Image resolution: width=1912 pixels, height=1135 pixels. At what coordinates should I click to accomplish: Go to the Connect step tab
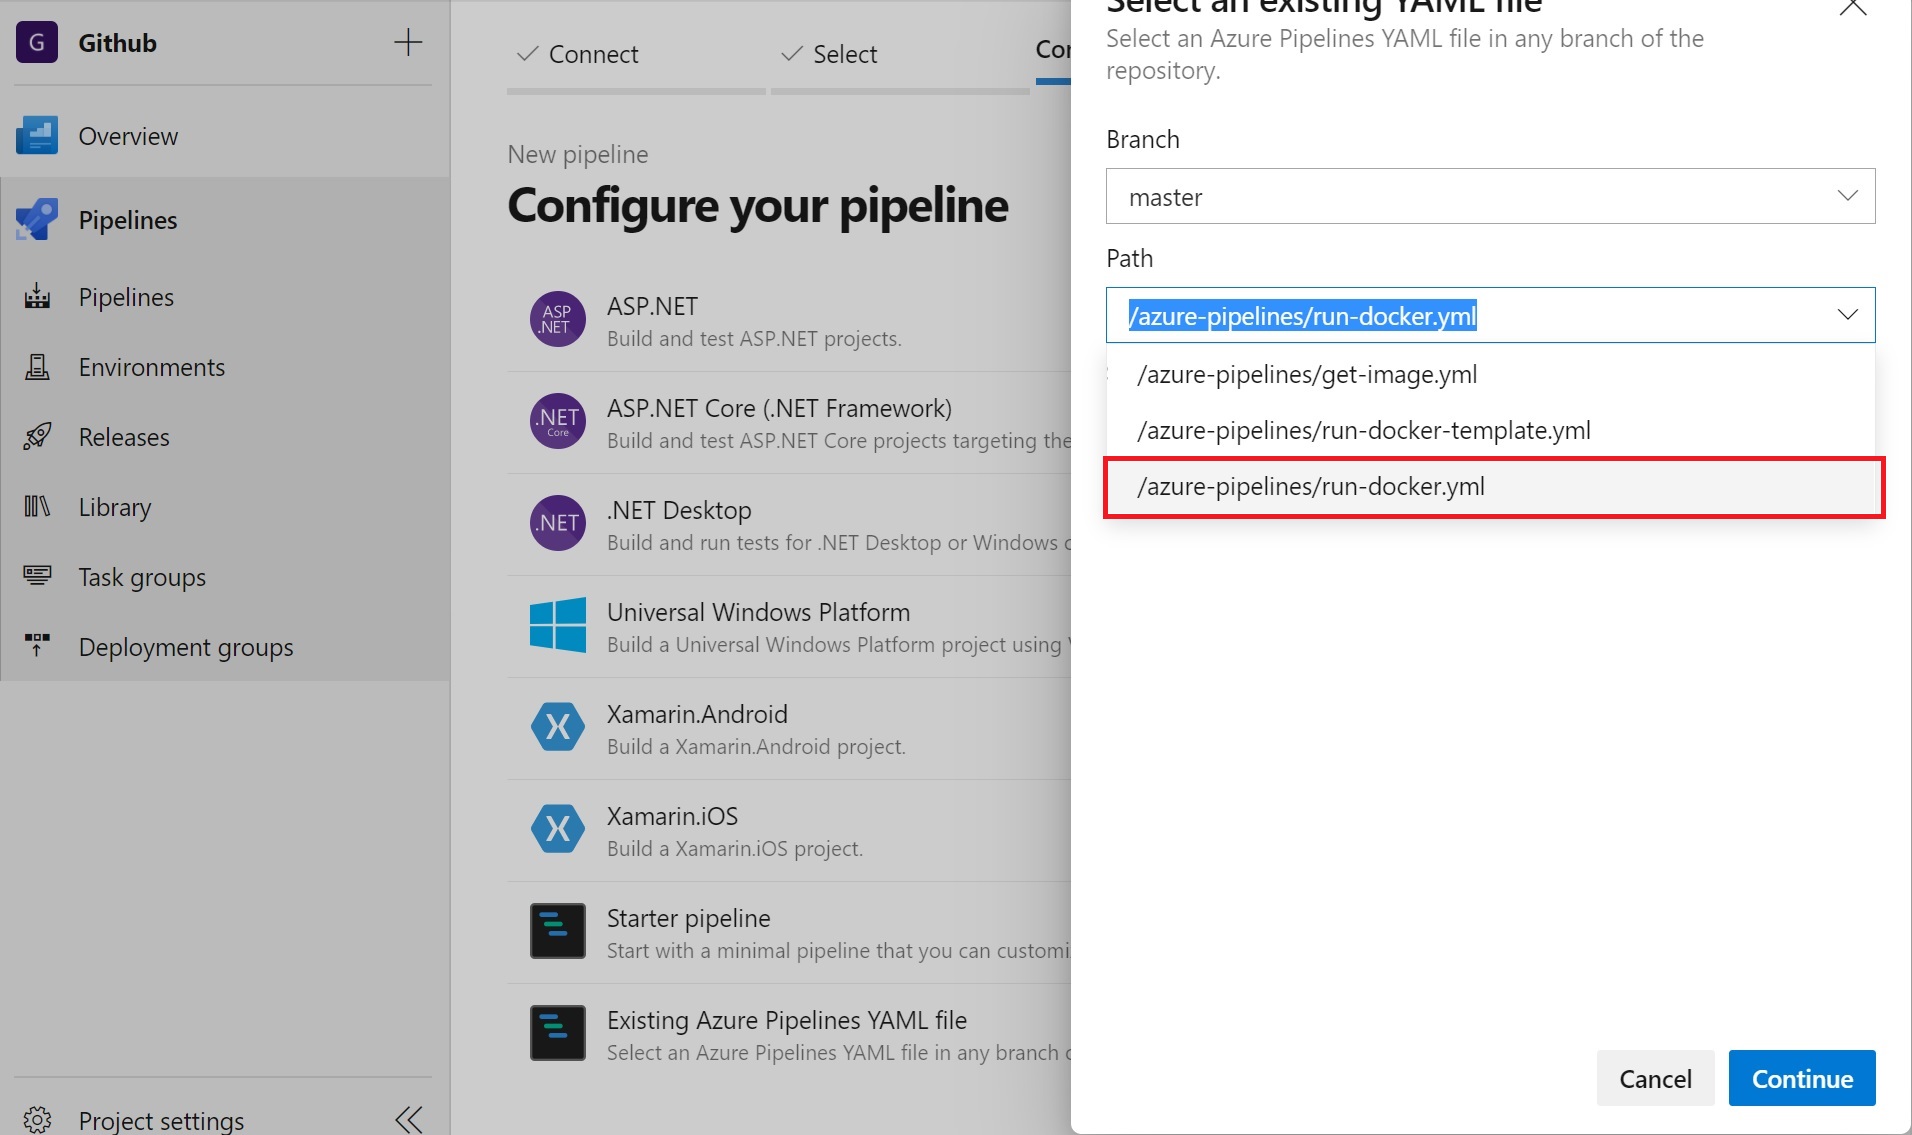coord(636,55)
